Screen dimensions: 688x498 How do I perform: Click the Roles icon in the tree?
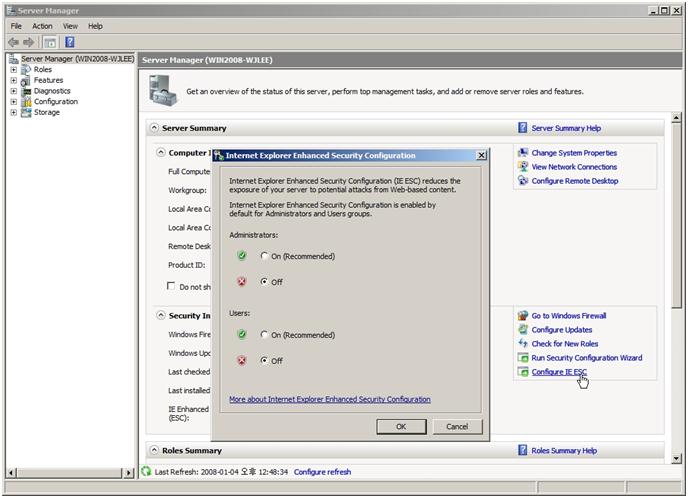pos(26,69)
